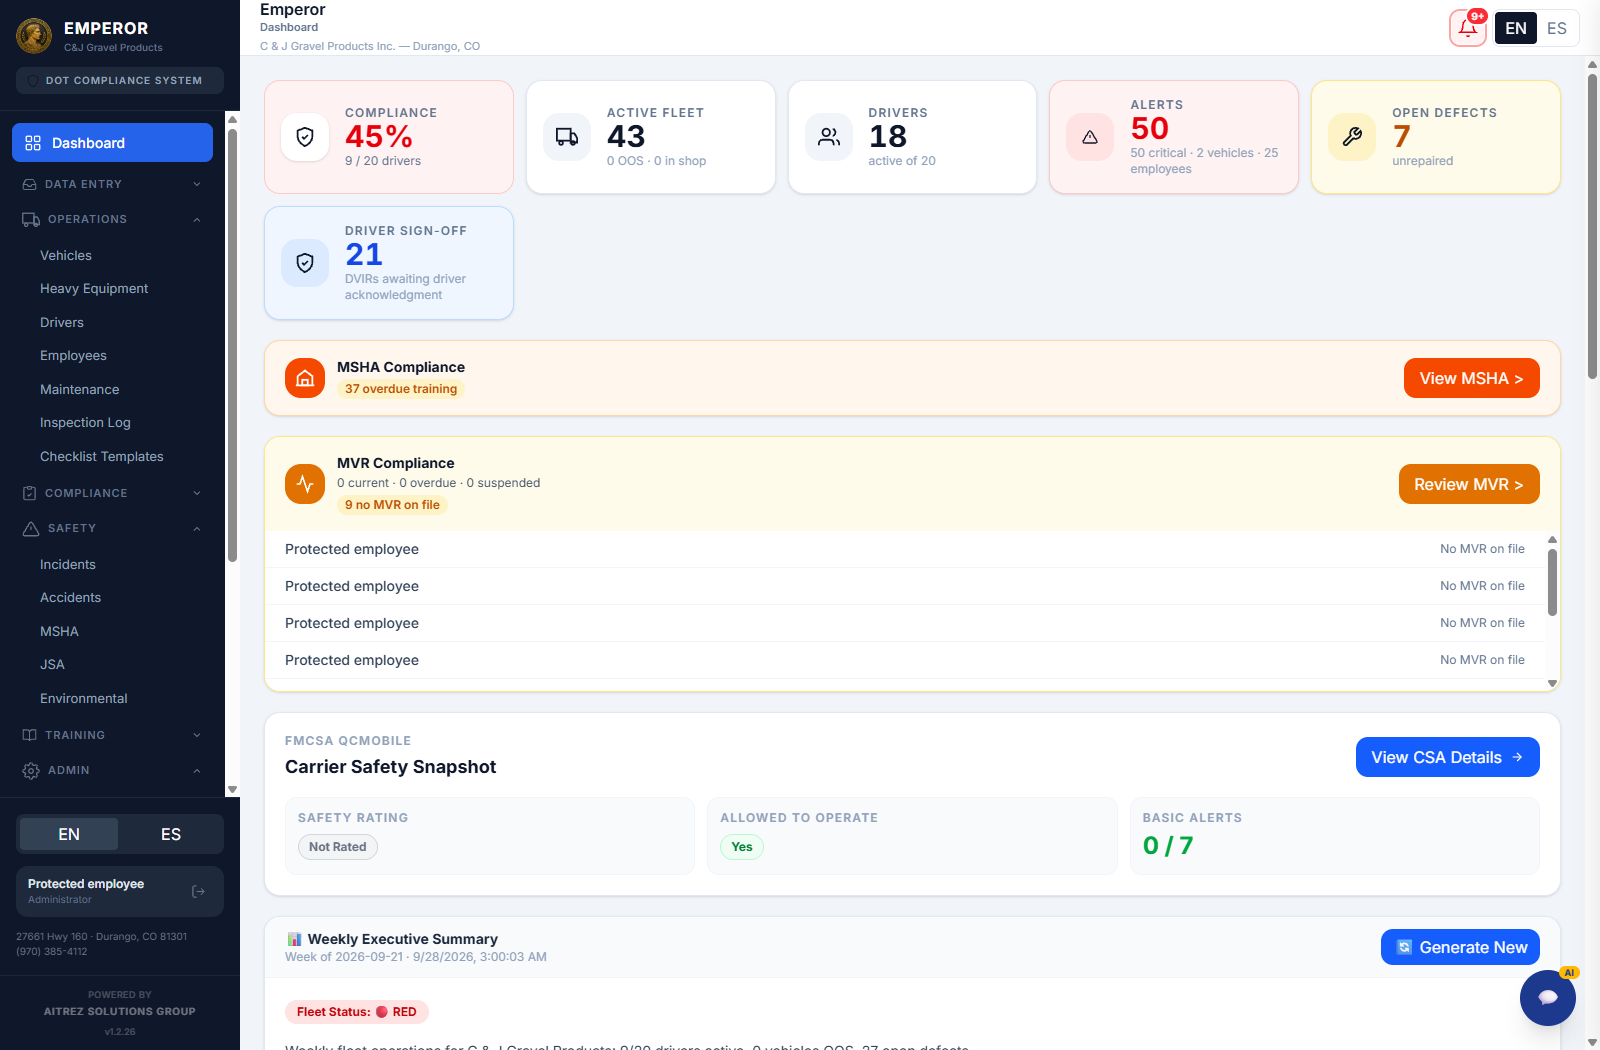The width and height of the screenshot is (1600, 1050).
Task: Click the MVR list scrollbar thumb
Action: 1552,582
